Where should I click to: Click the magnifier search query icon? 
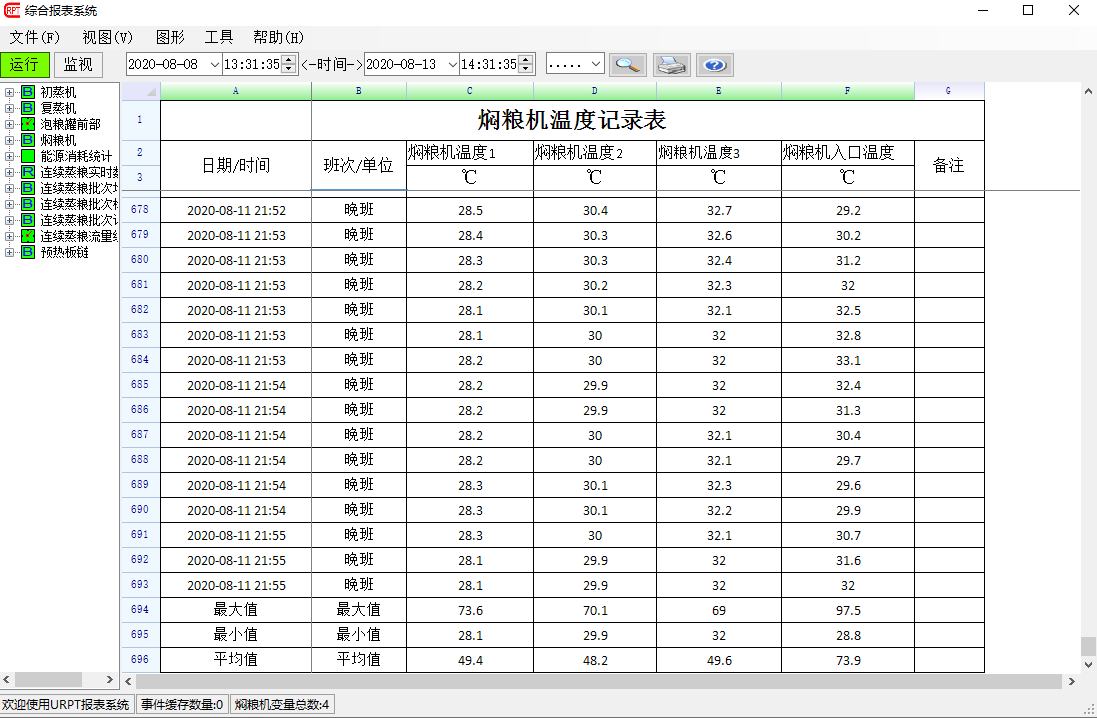(x=628, y=65)
